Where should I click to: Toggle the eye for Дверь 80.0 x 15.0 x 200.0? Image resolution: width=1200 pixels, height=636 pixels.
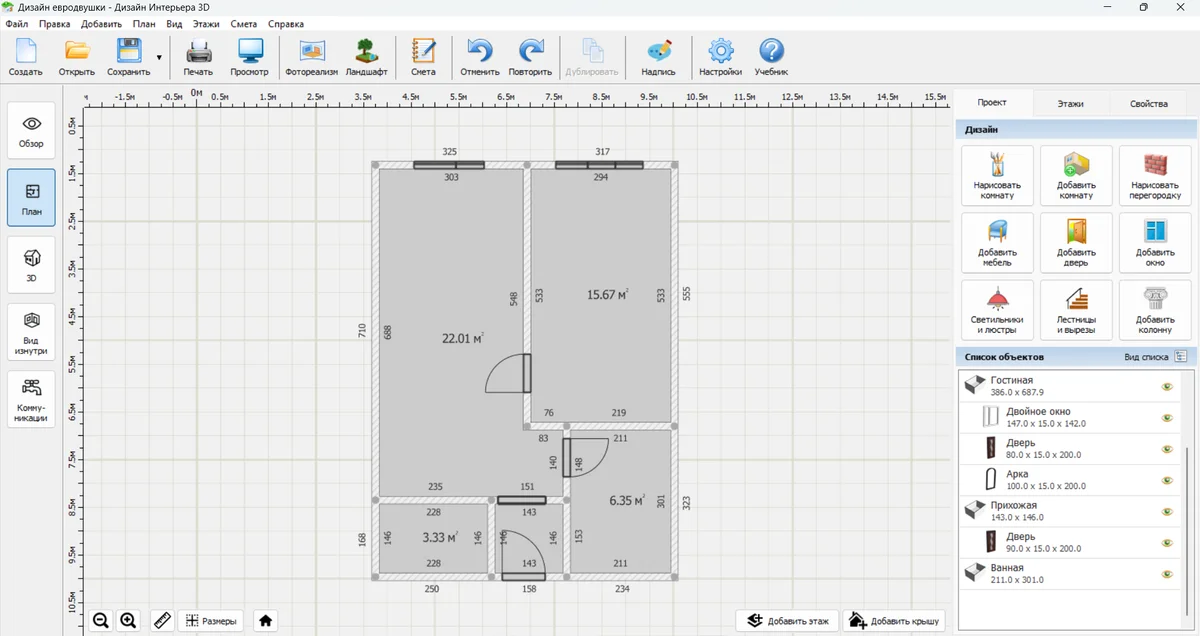tap(1166, 449)
